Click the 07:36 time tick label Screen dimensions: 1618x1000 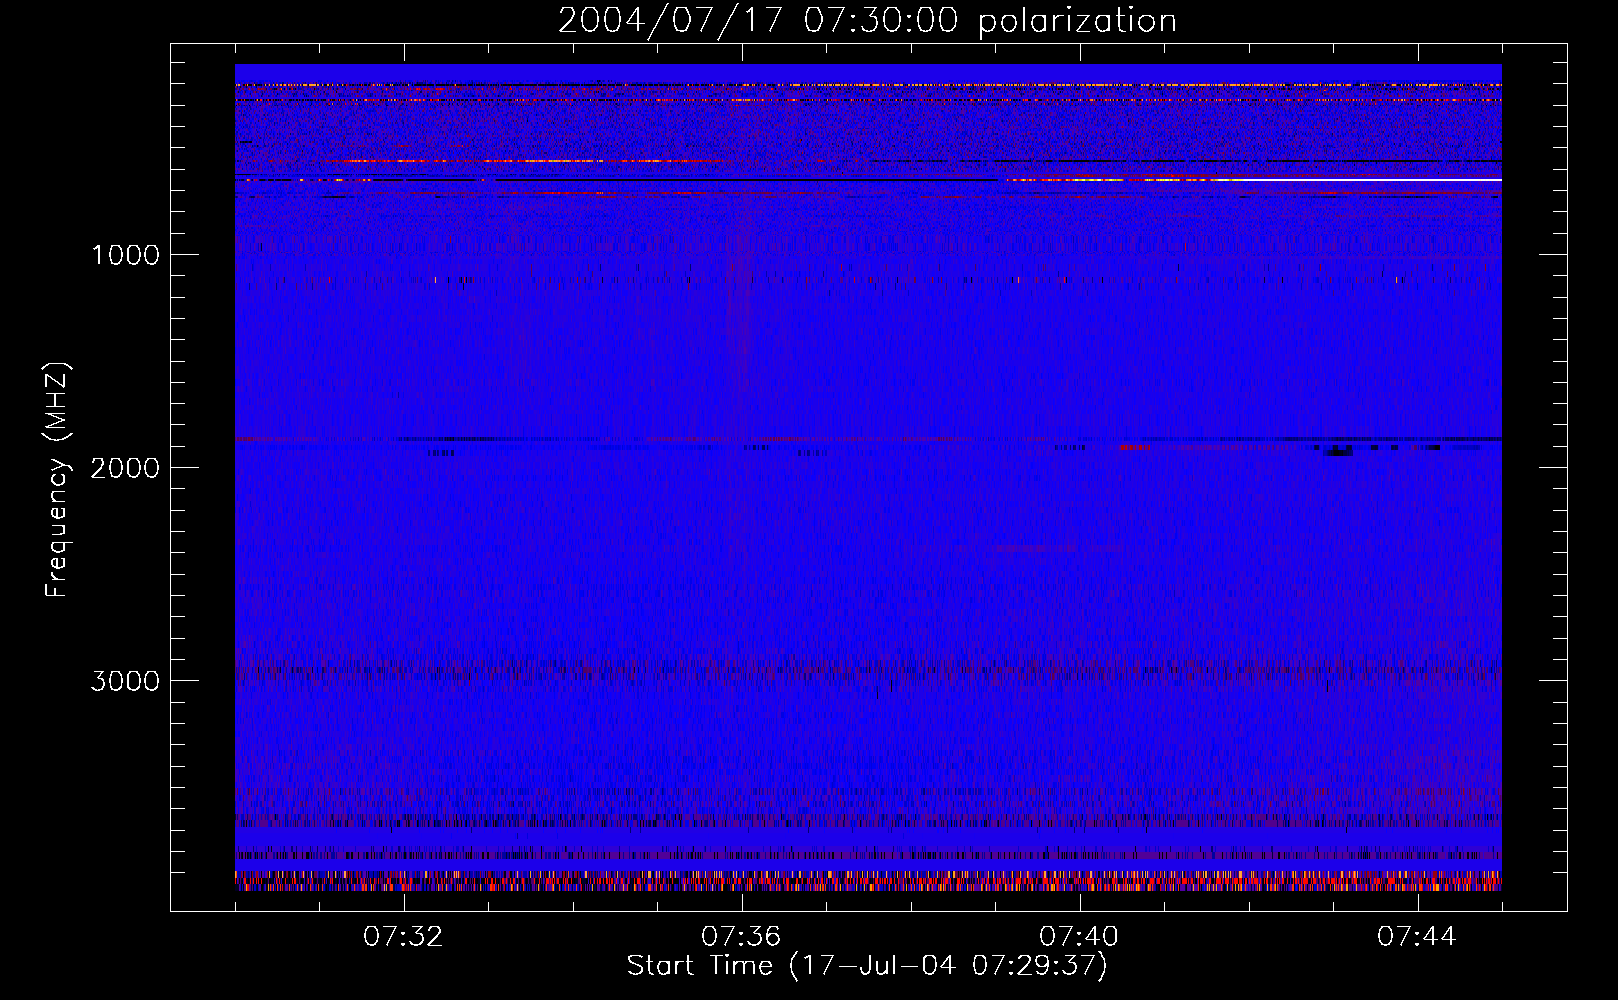741,937
